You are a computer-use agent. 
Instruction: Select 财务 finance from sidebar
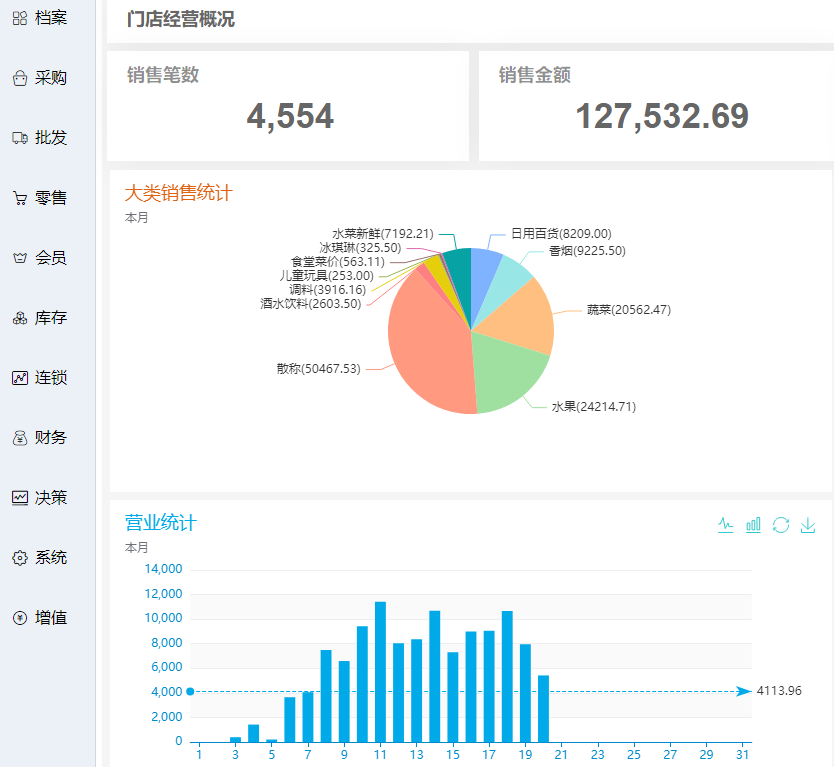[40, 438]
